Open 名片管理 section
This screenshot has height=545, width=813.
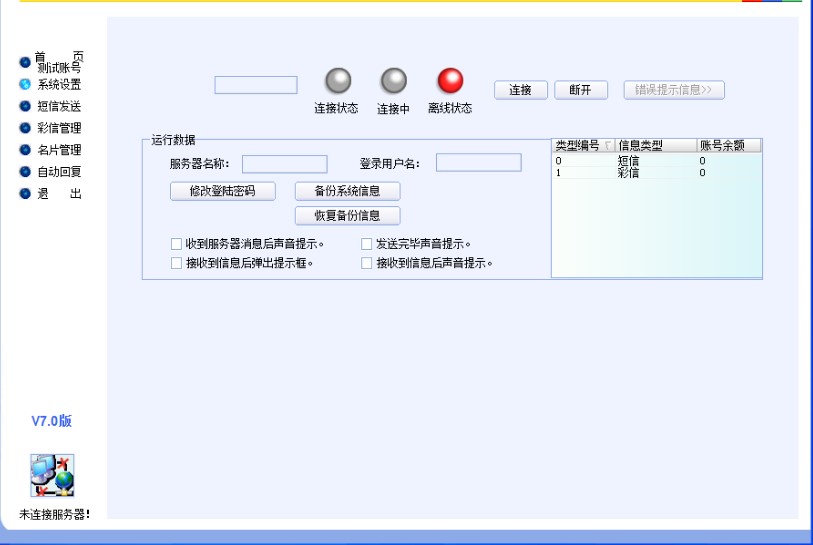[x=59, y=150]
